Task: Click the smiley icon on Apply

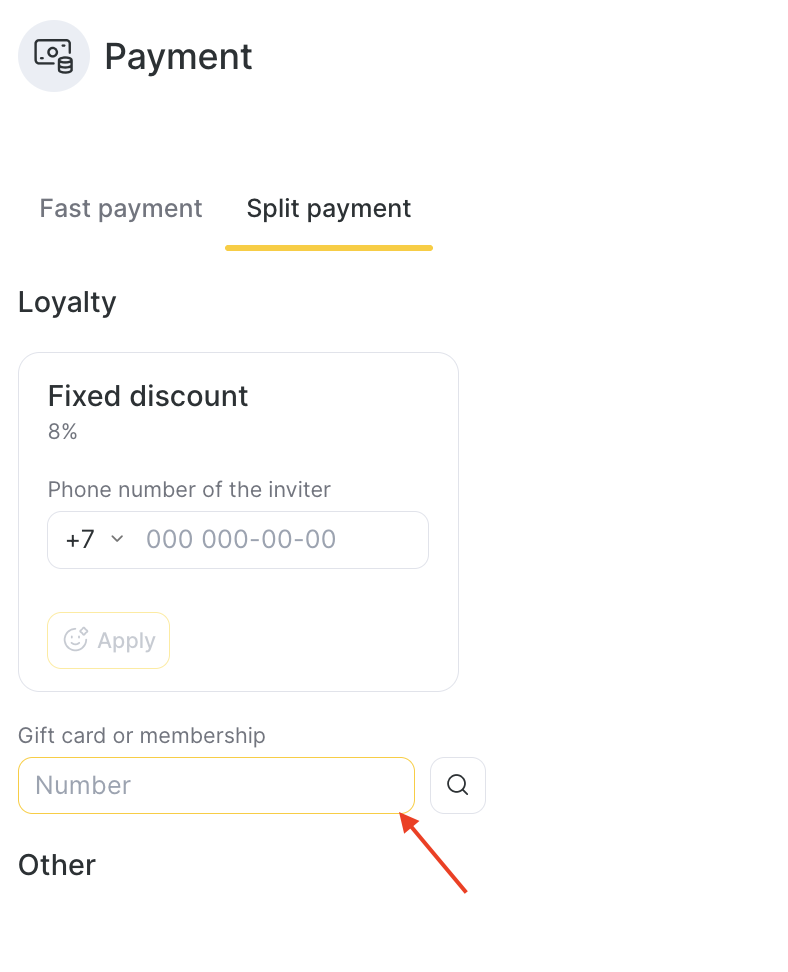Action: coord(76,640)
